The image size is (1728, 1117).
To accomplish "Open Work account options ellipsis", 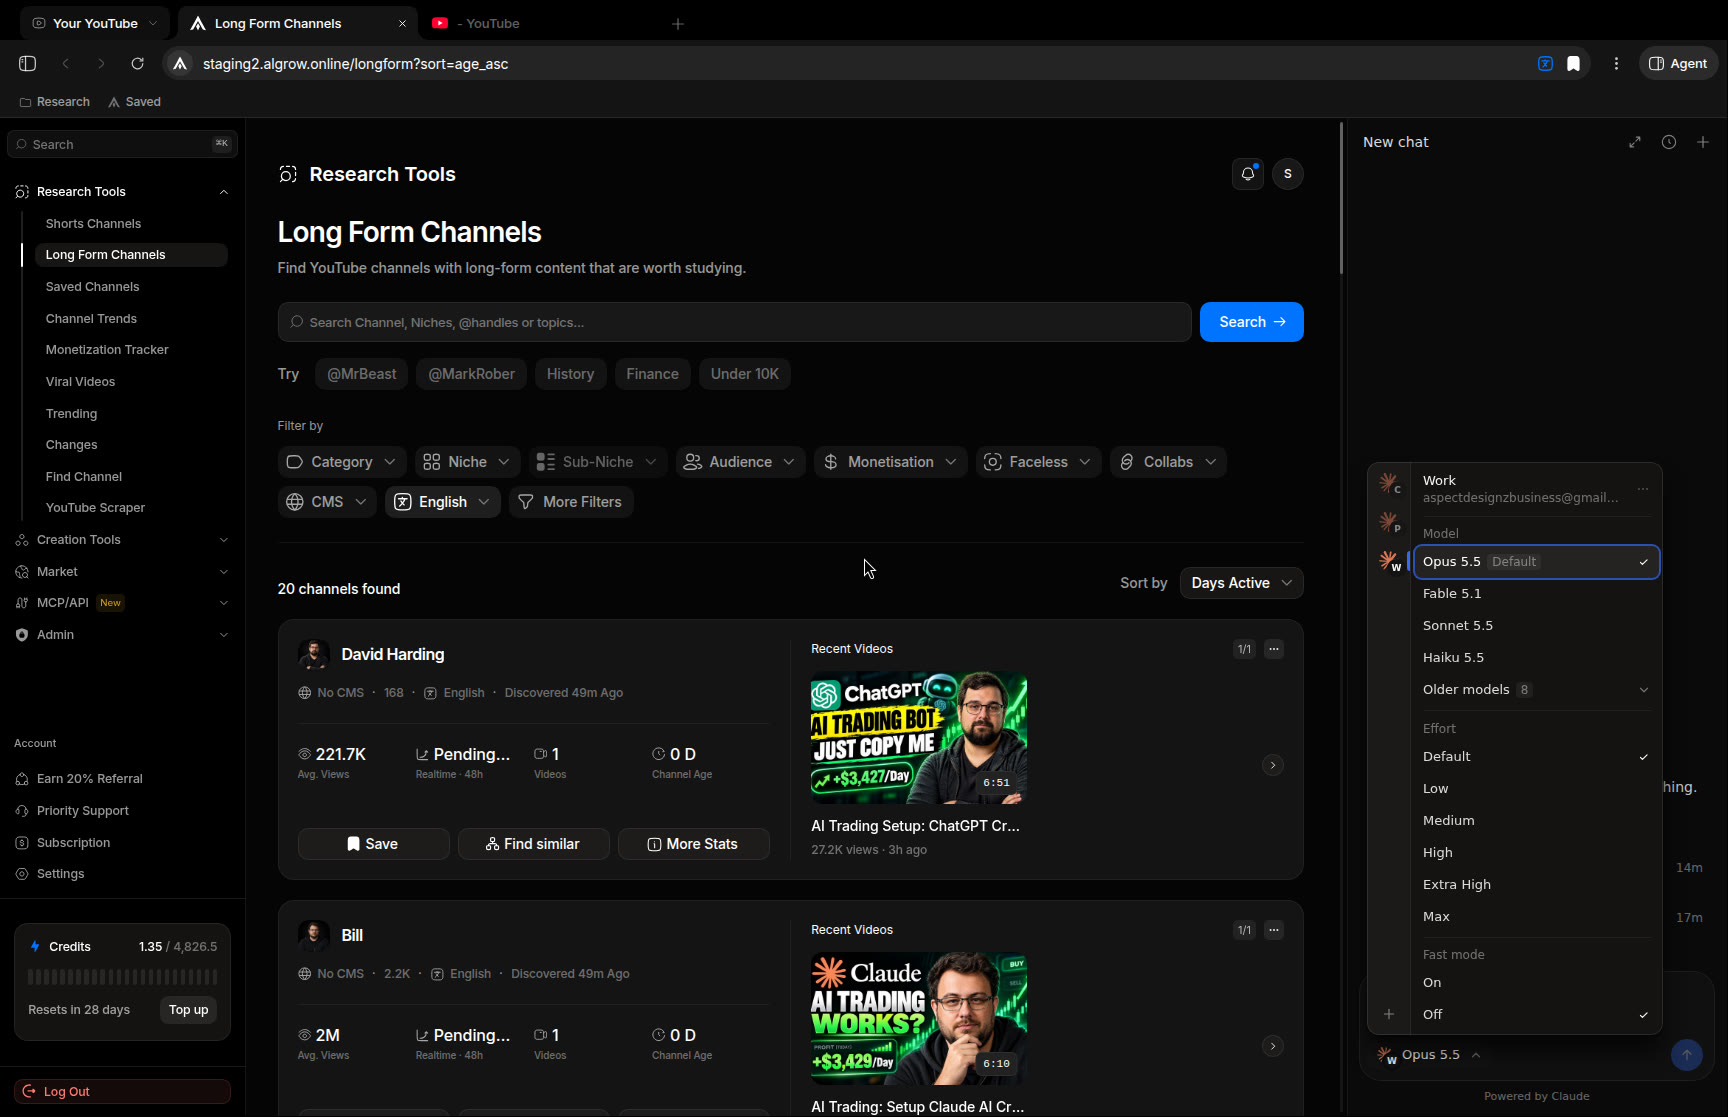I will (1643, 489).
